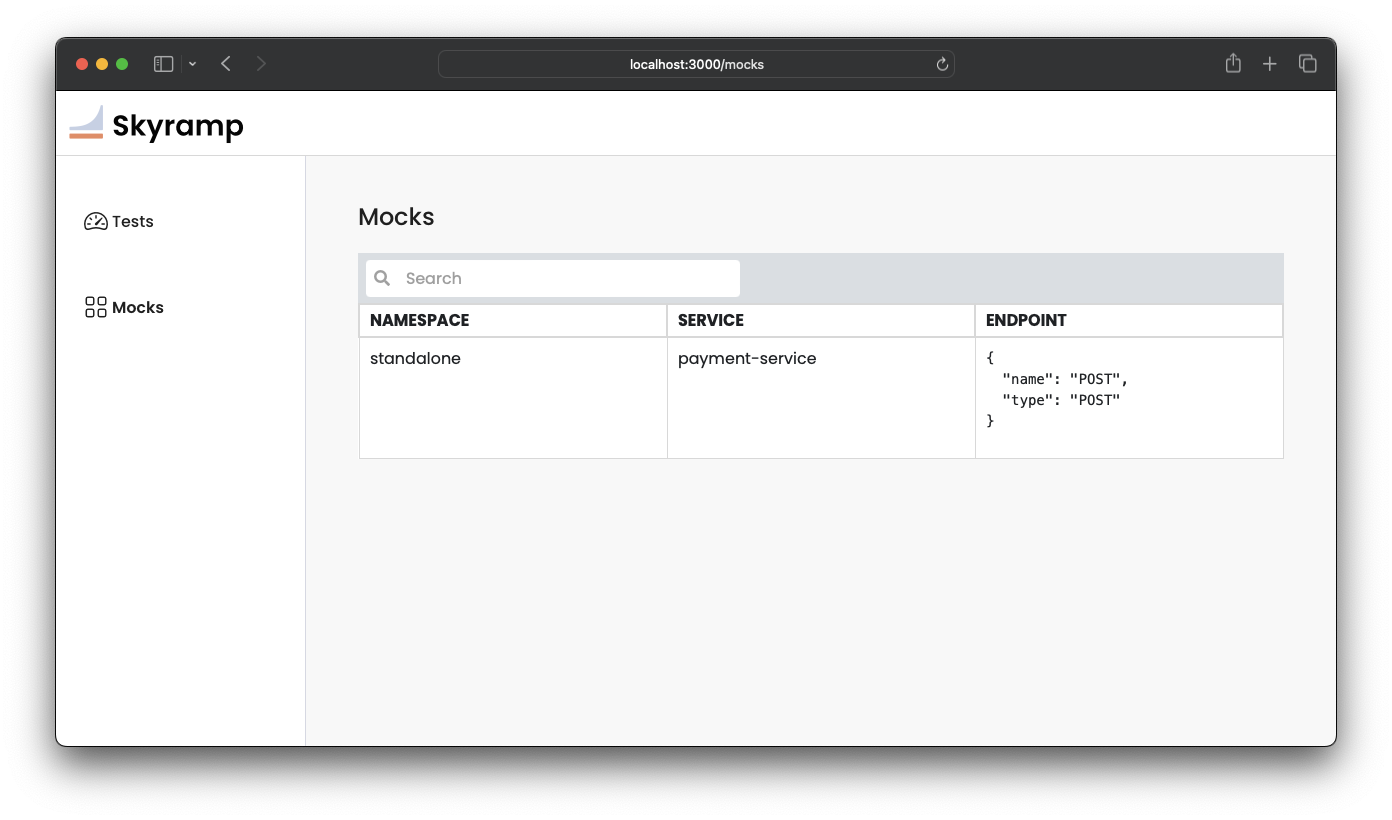
Task: Click the Skyramp logo icon
Action: click(x=86, y=123)
